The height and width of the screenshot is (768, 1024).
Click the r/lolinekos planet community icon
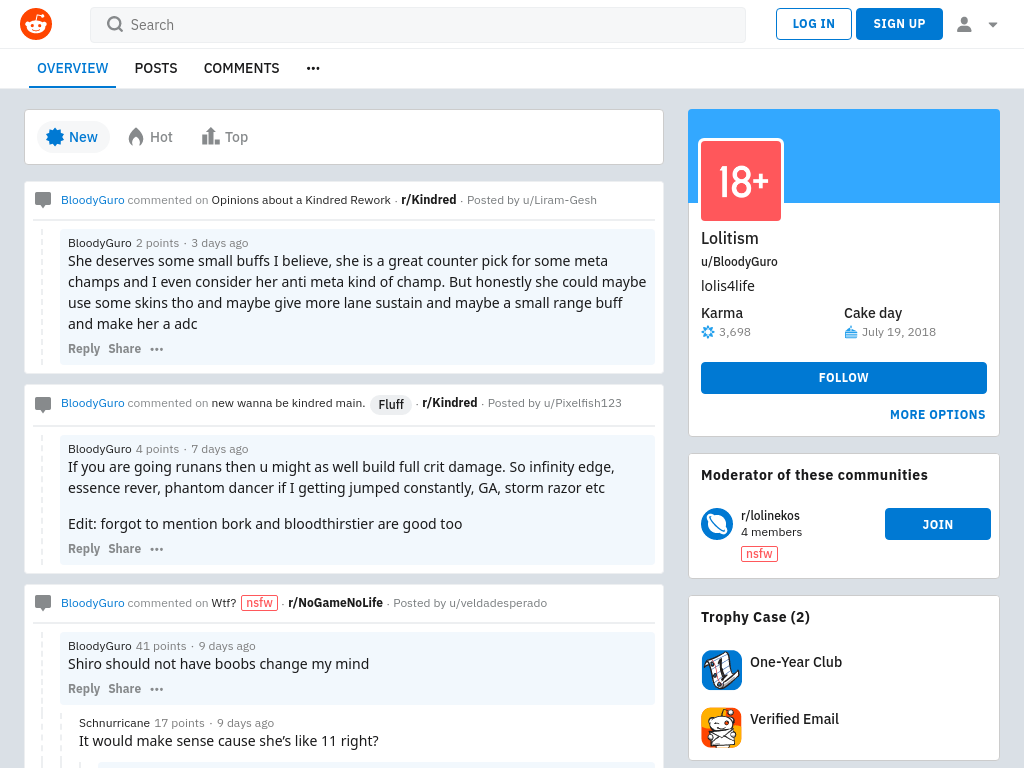(717, 524)
